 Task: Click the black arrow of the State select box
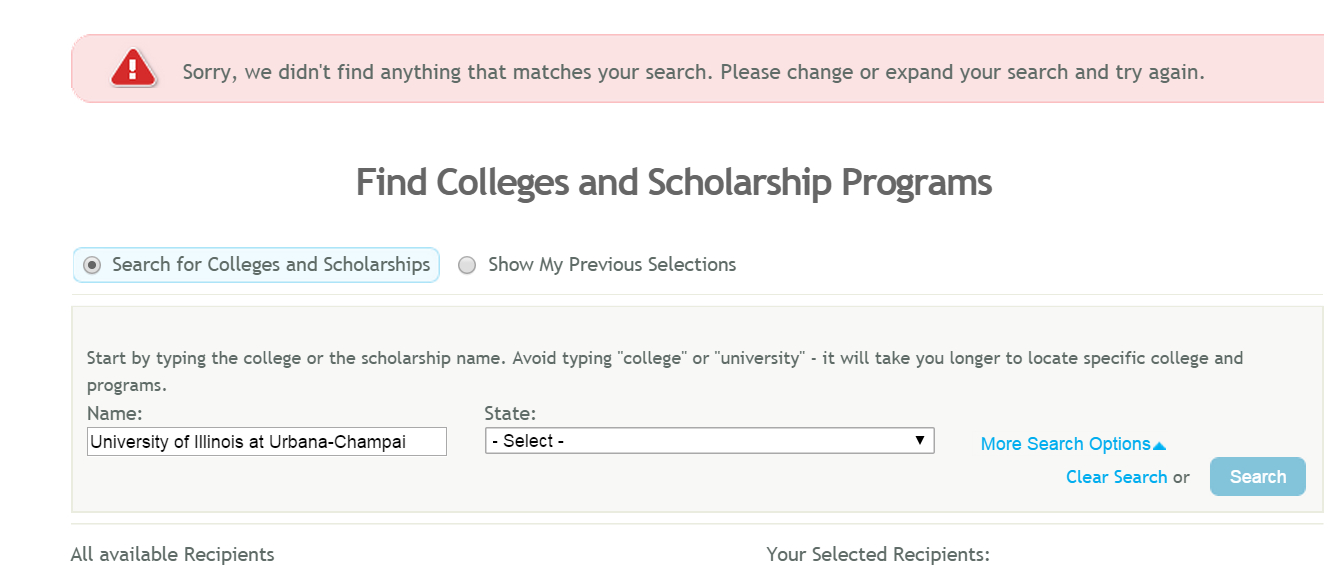919,441
